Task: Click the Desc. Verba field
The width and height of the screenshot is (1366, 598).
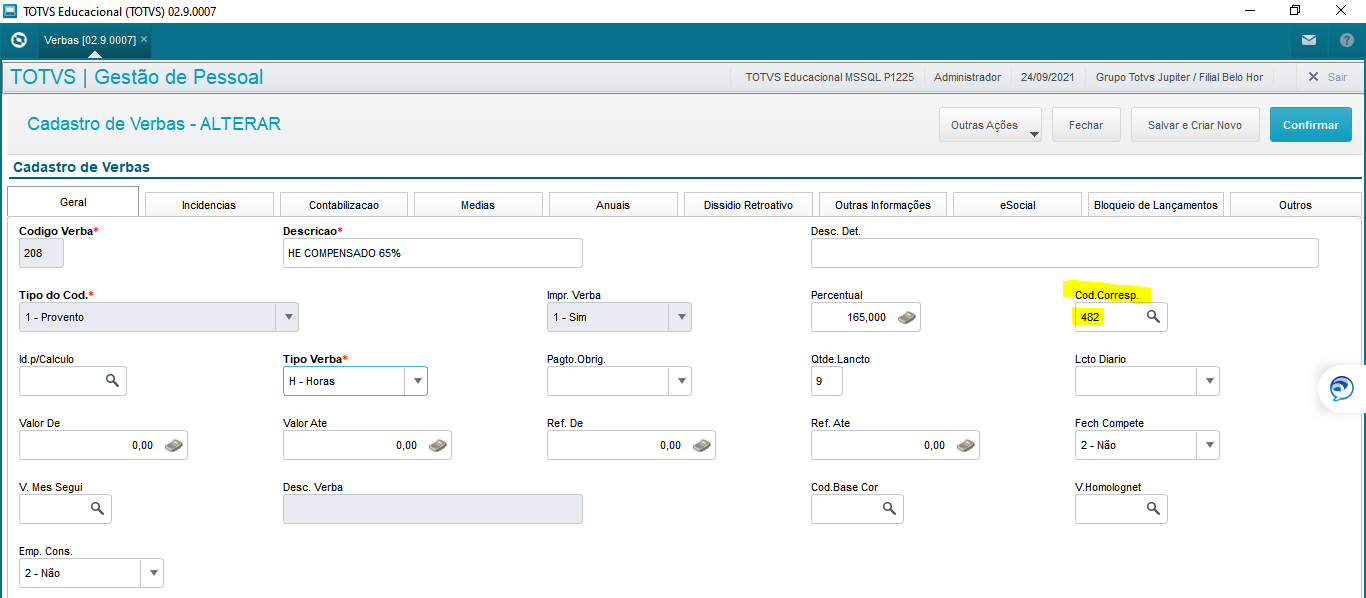Action: [432, 509]
